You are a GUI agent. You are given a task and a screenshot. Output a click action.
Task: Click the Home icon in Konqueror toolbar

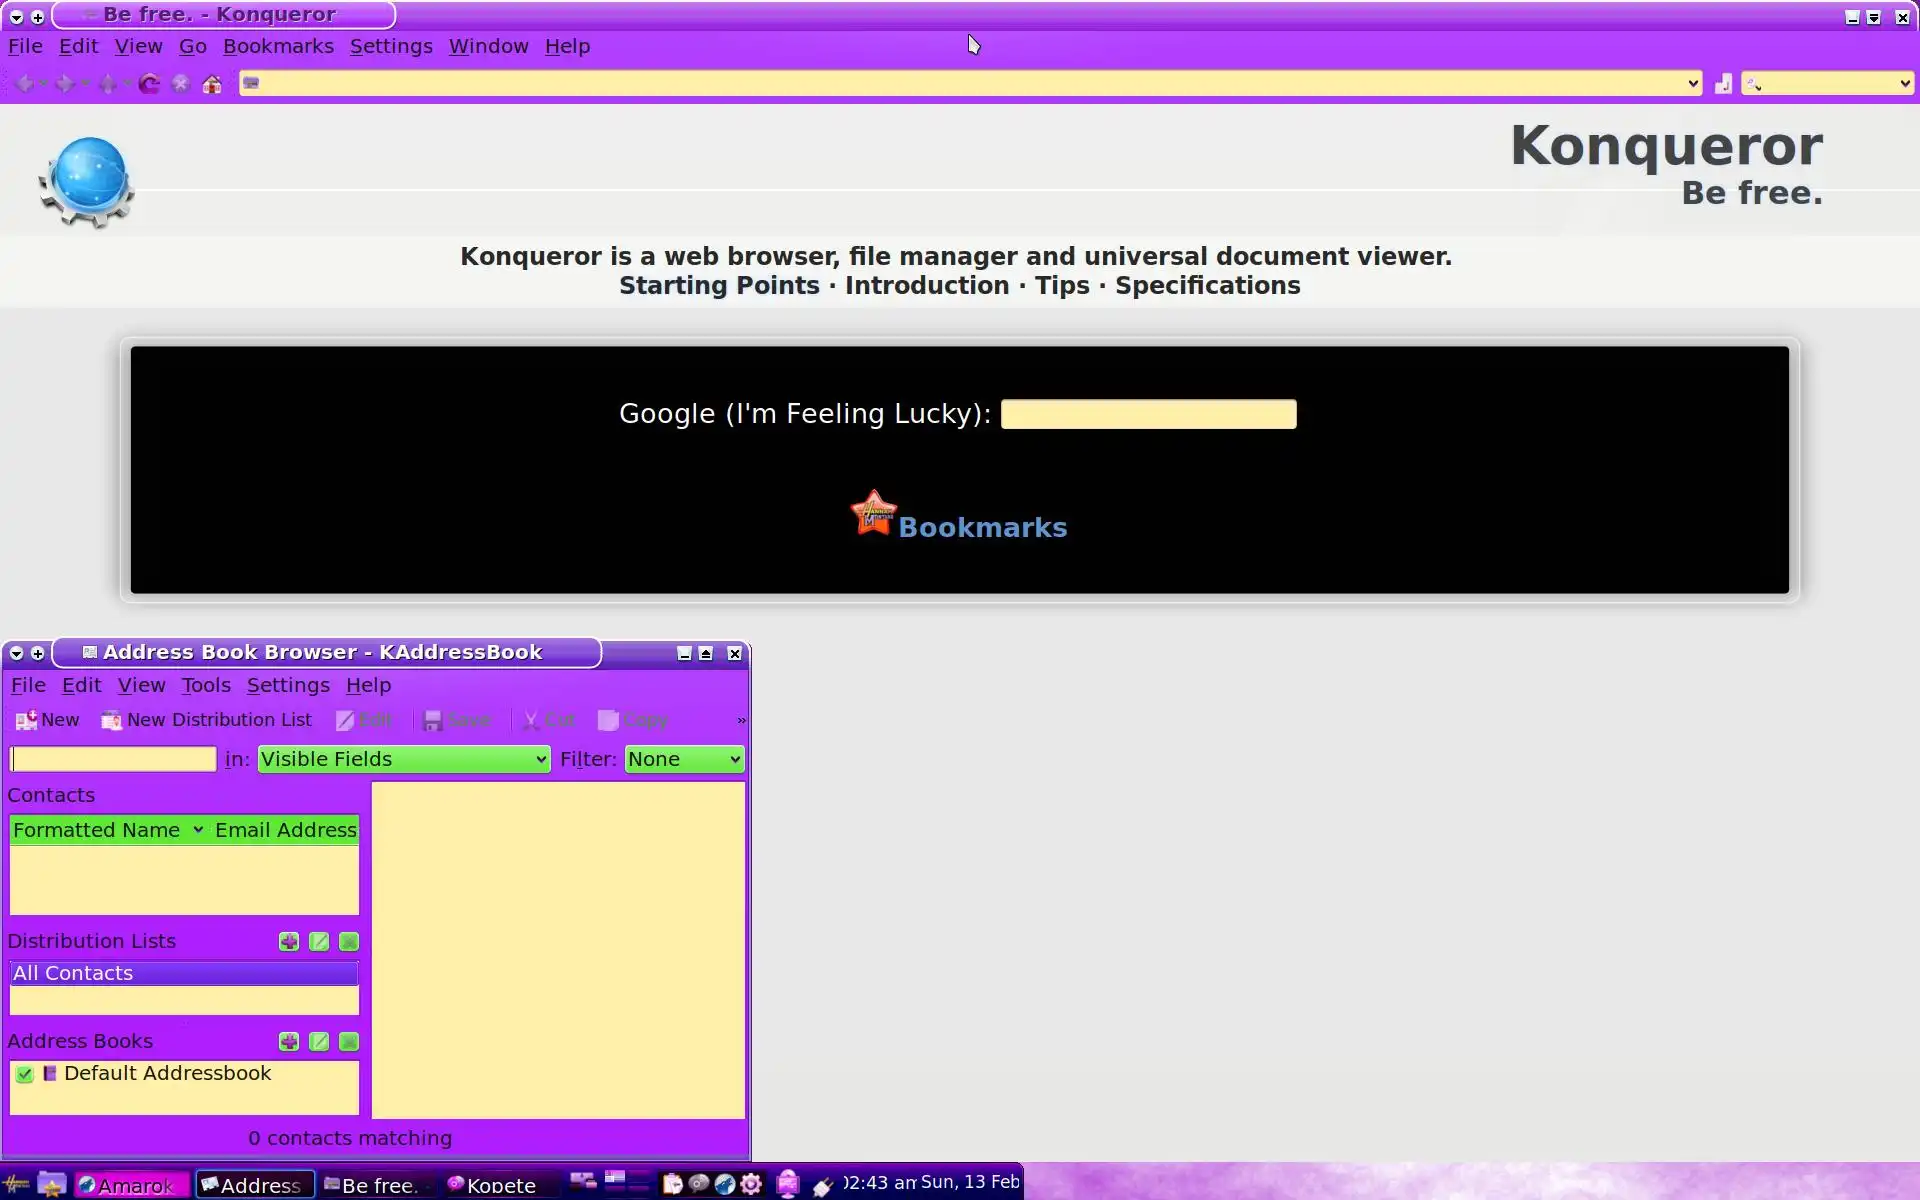coord(212,84)
